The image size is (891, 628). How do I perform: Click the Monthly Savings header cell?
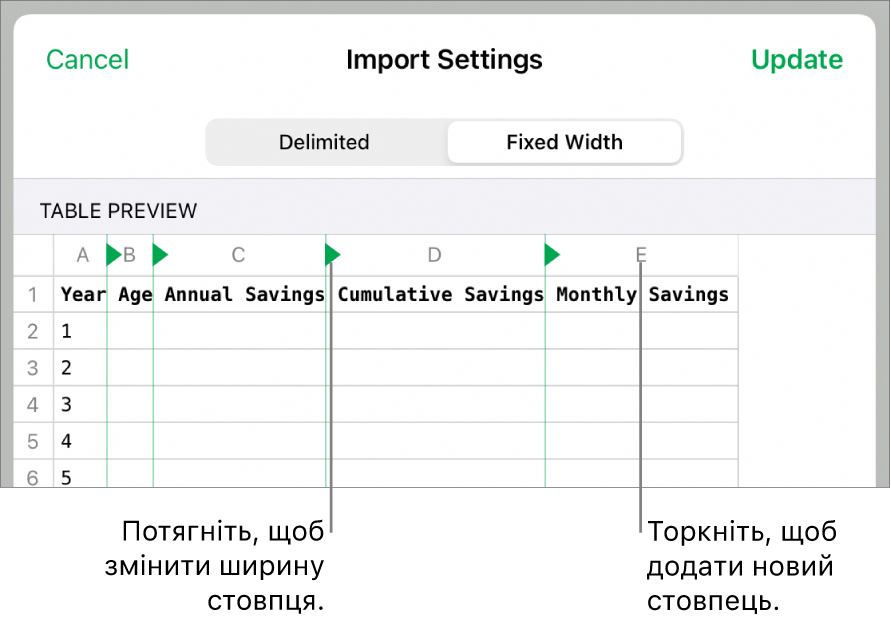click(642, 294)
